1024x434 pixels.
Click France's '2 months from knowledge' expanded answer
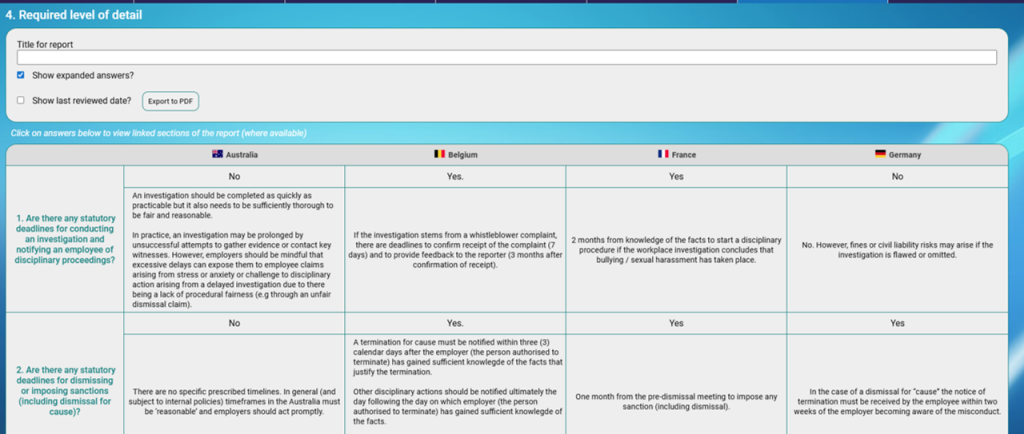[676, 246]
